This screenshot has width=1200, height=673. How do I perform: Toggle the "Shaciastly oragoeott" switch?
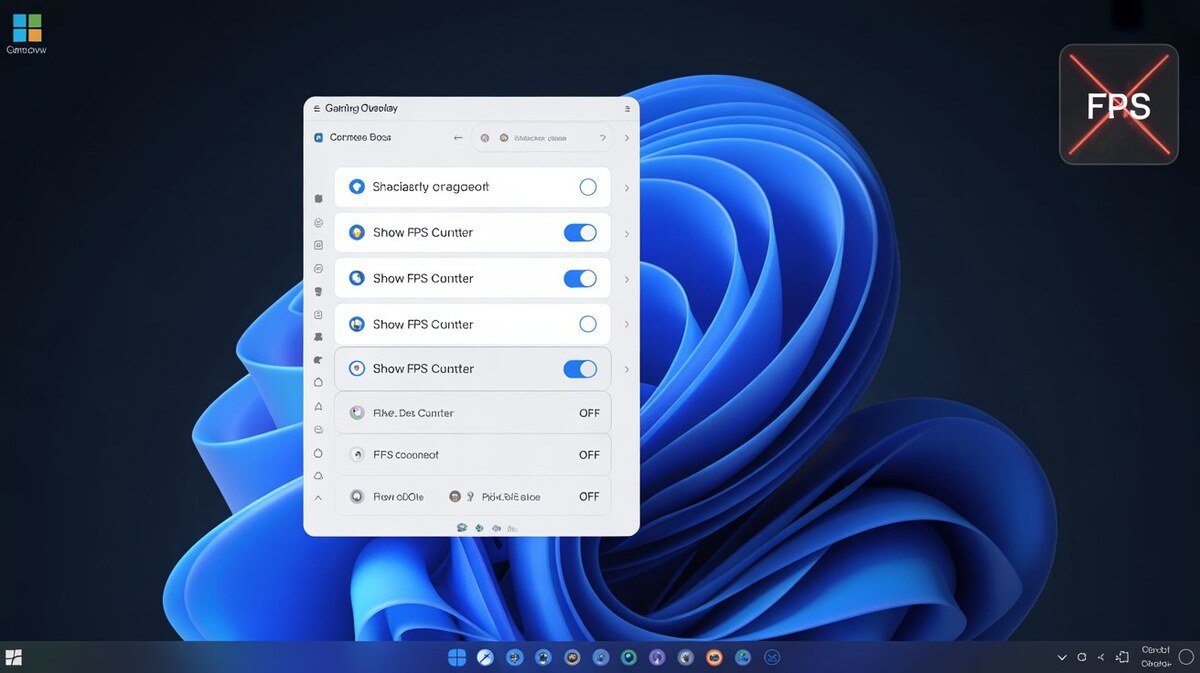pyautogui.click(x=588, y=187)
